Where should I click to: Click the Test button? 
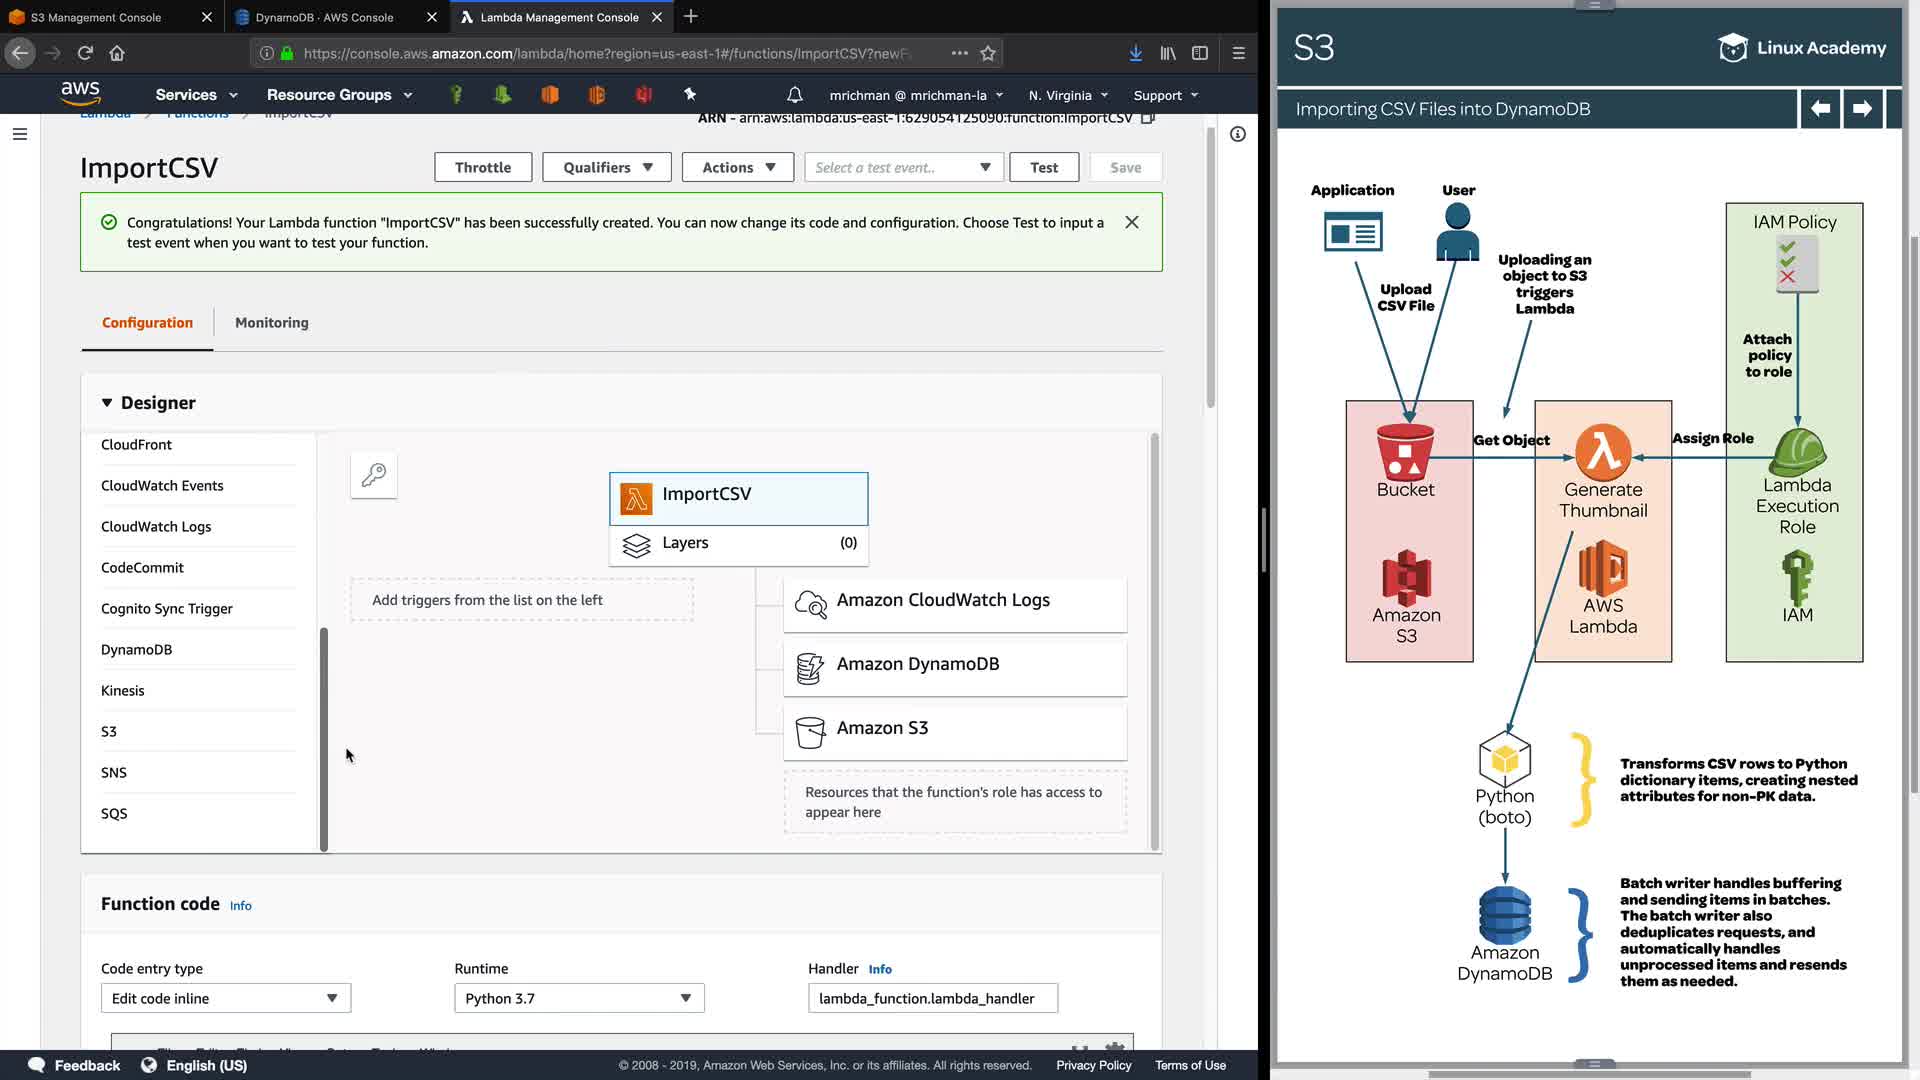pos(1043,167)
